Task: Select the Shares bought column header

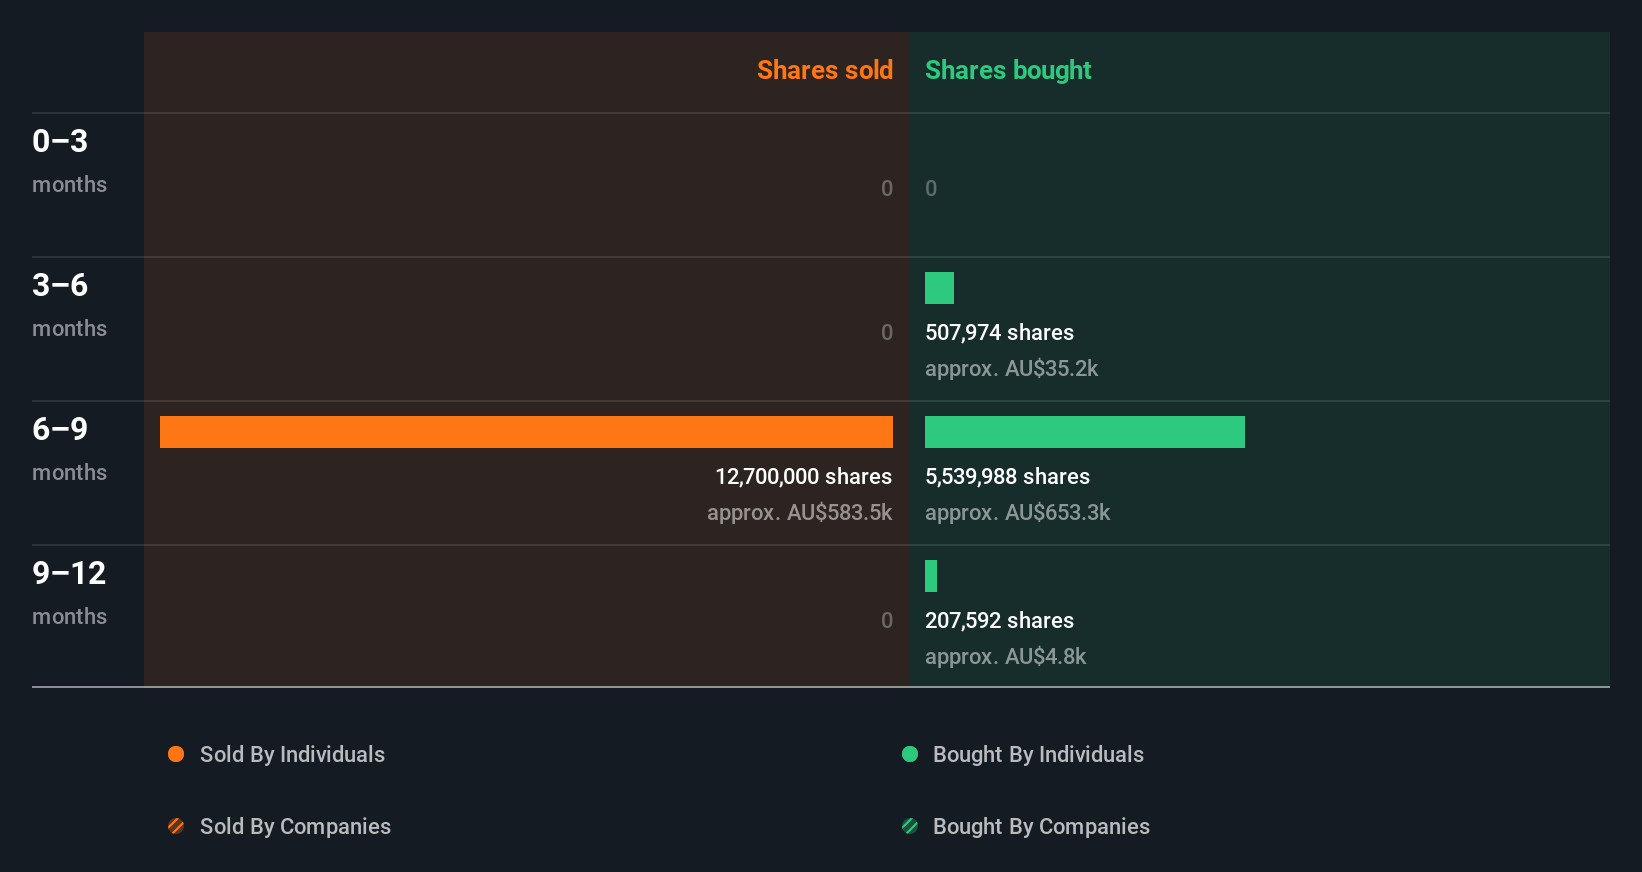Action: coord(1008,70)
